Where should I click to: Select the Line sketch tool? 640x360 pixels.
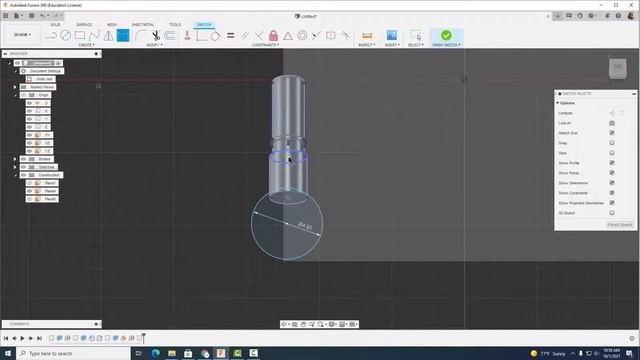coord(51,36)
